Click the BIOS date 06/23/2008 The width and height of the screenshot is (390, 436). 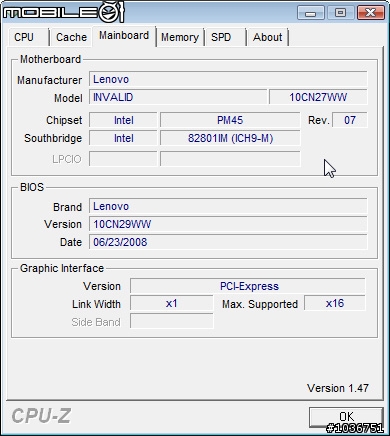click(x=228, y=242)
